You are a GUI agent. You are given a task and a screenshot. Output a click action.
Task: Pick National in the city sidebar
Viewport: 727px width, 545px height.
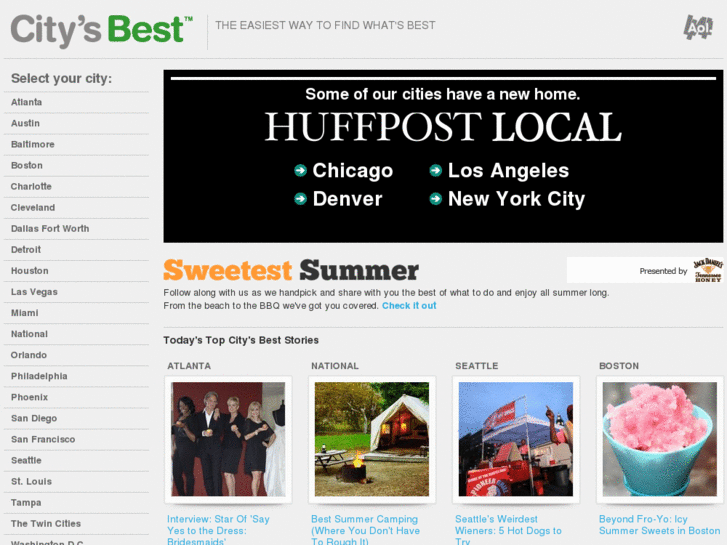click(29, 334)
